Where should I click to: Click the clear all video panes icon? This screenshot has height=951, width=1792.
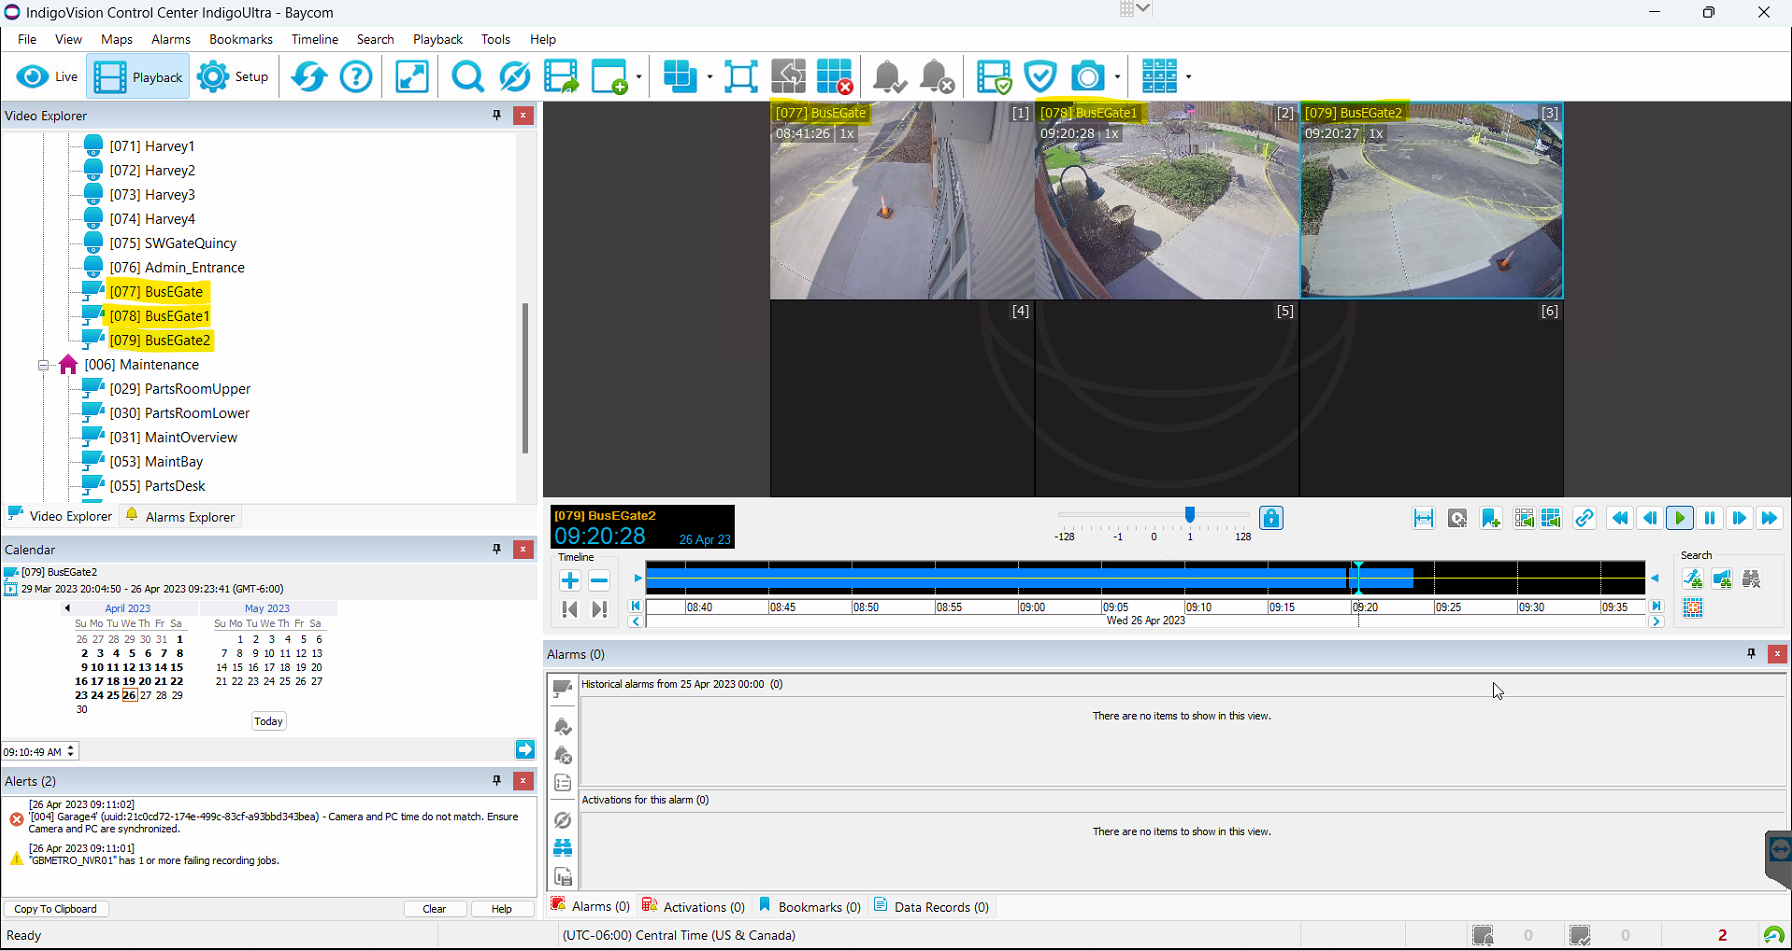(834, 77)
